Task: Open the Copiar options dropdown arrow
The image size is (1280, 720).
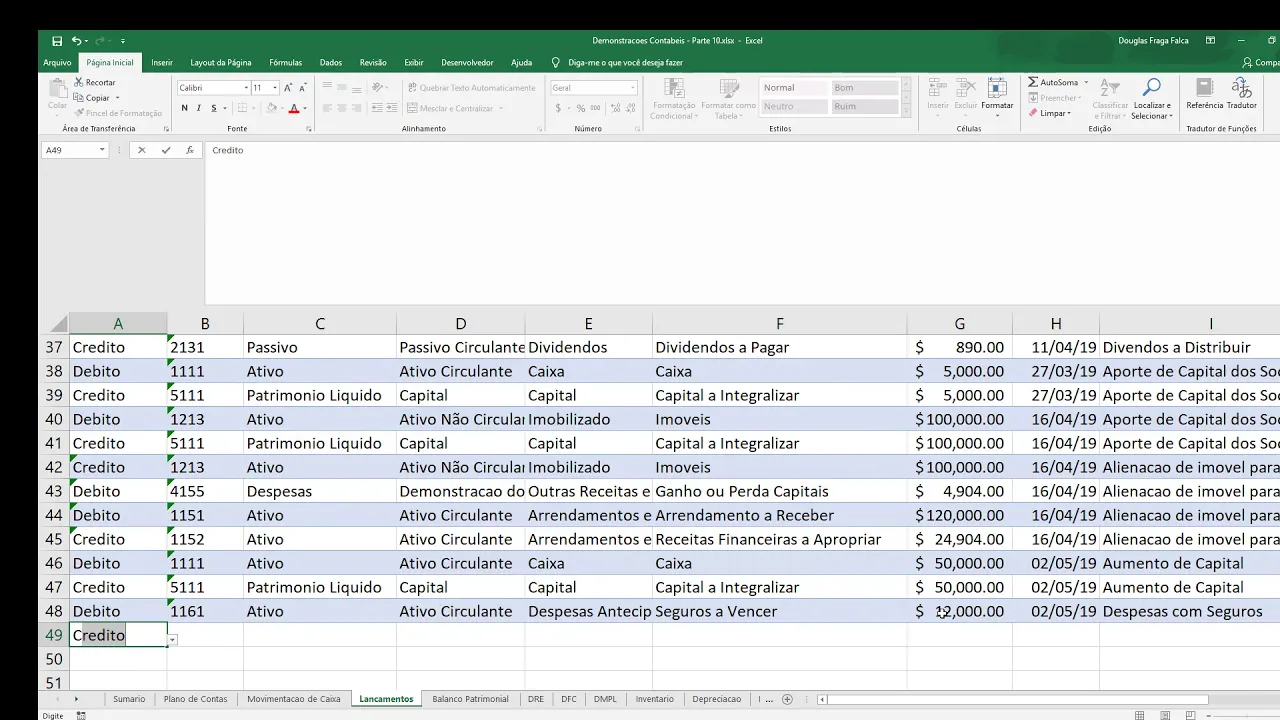Action: (x=117, y=98)
